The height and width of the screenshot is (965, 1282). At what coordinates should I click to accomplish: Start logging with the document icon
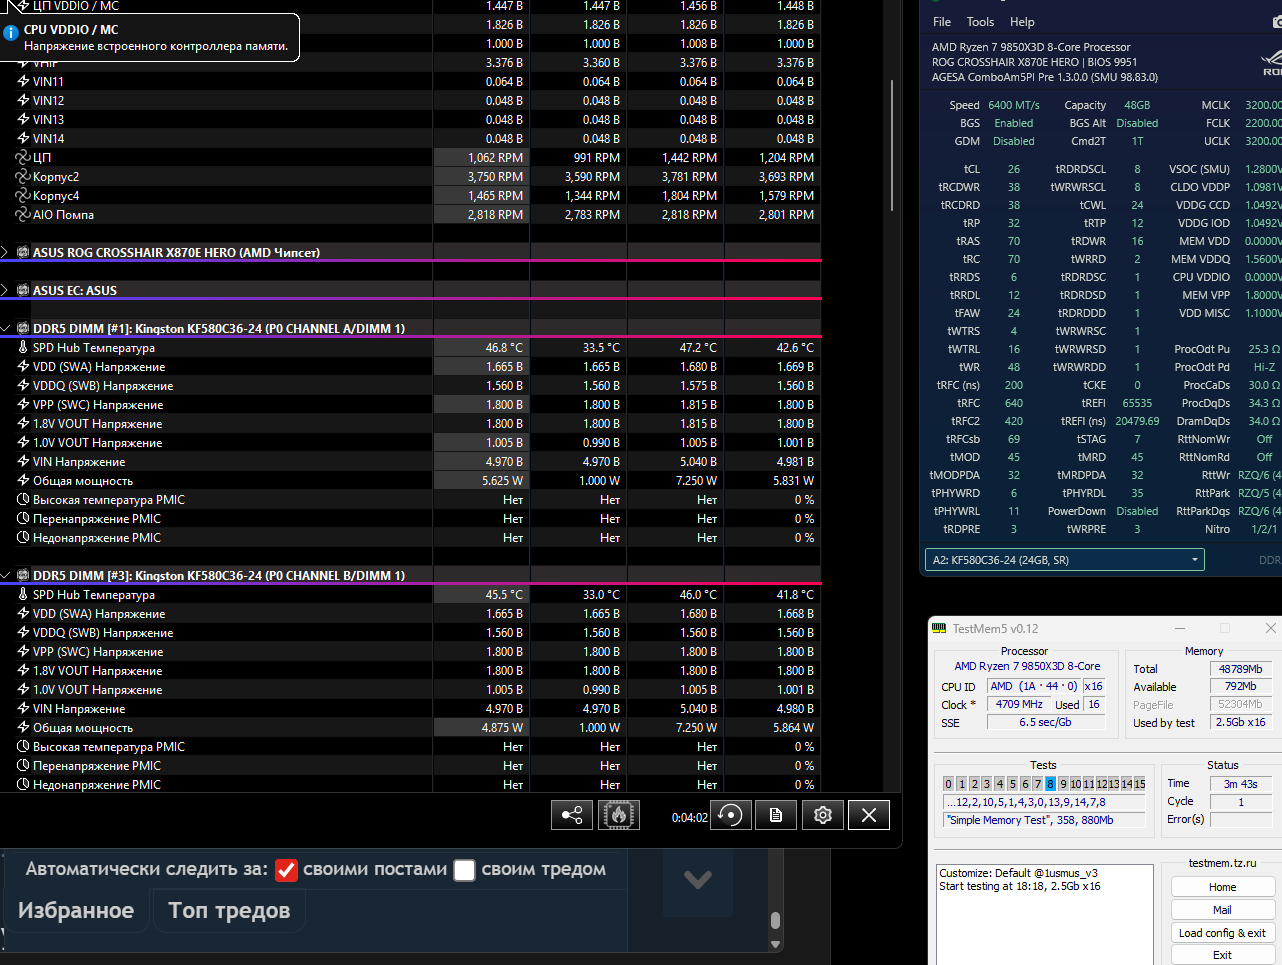(x=776, y=815)
